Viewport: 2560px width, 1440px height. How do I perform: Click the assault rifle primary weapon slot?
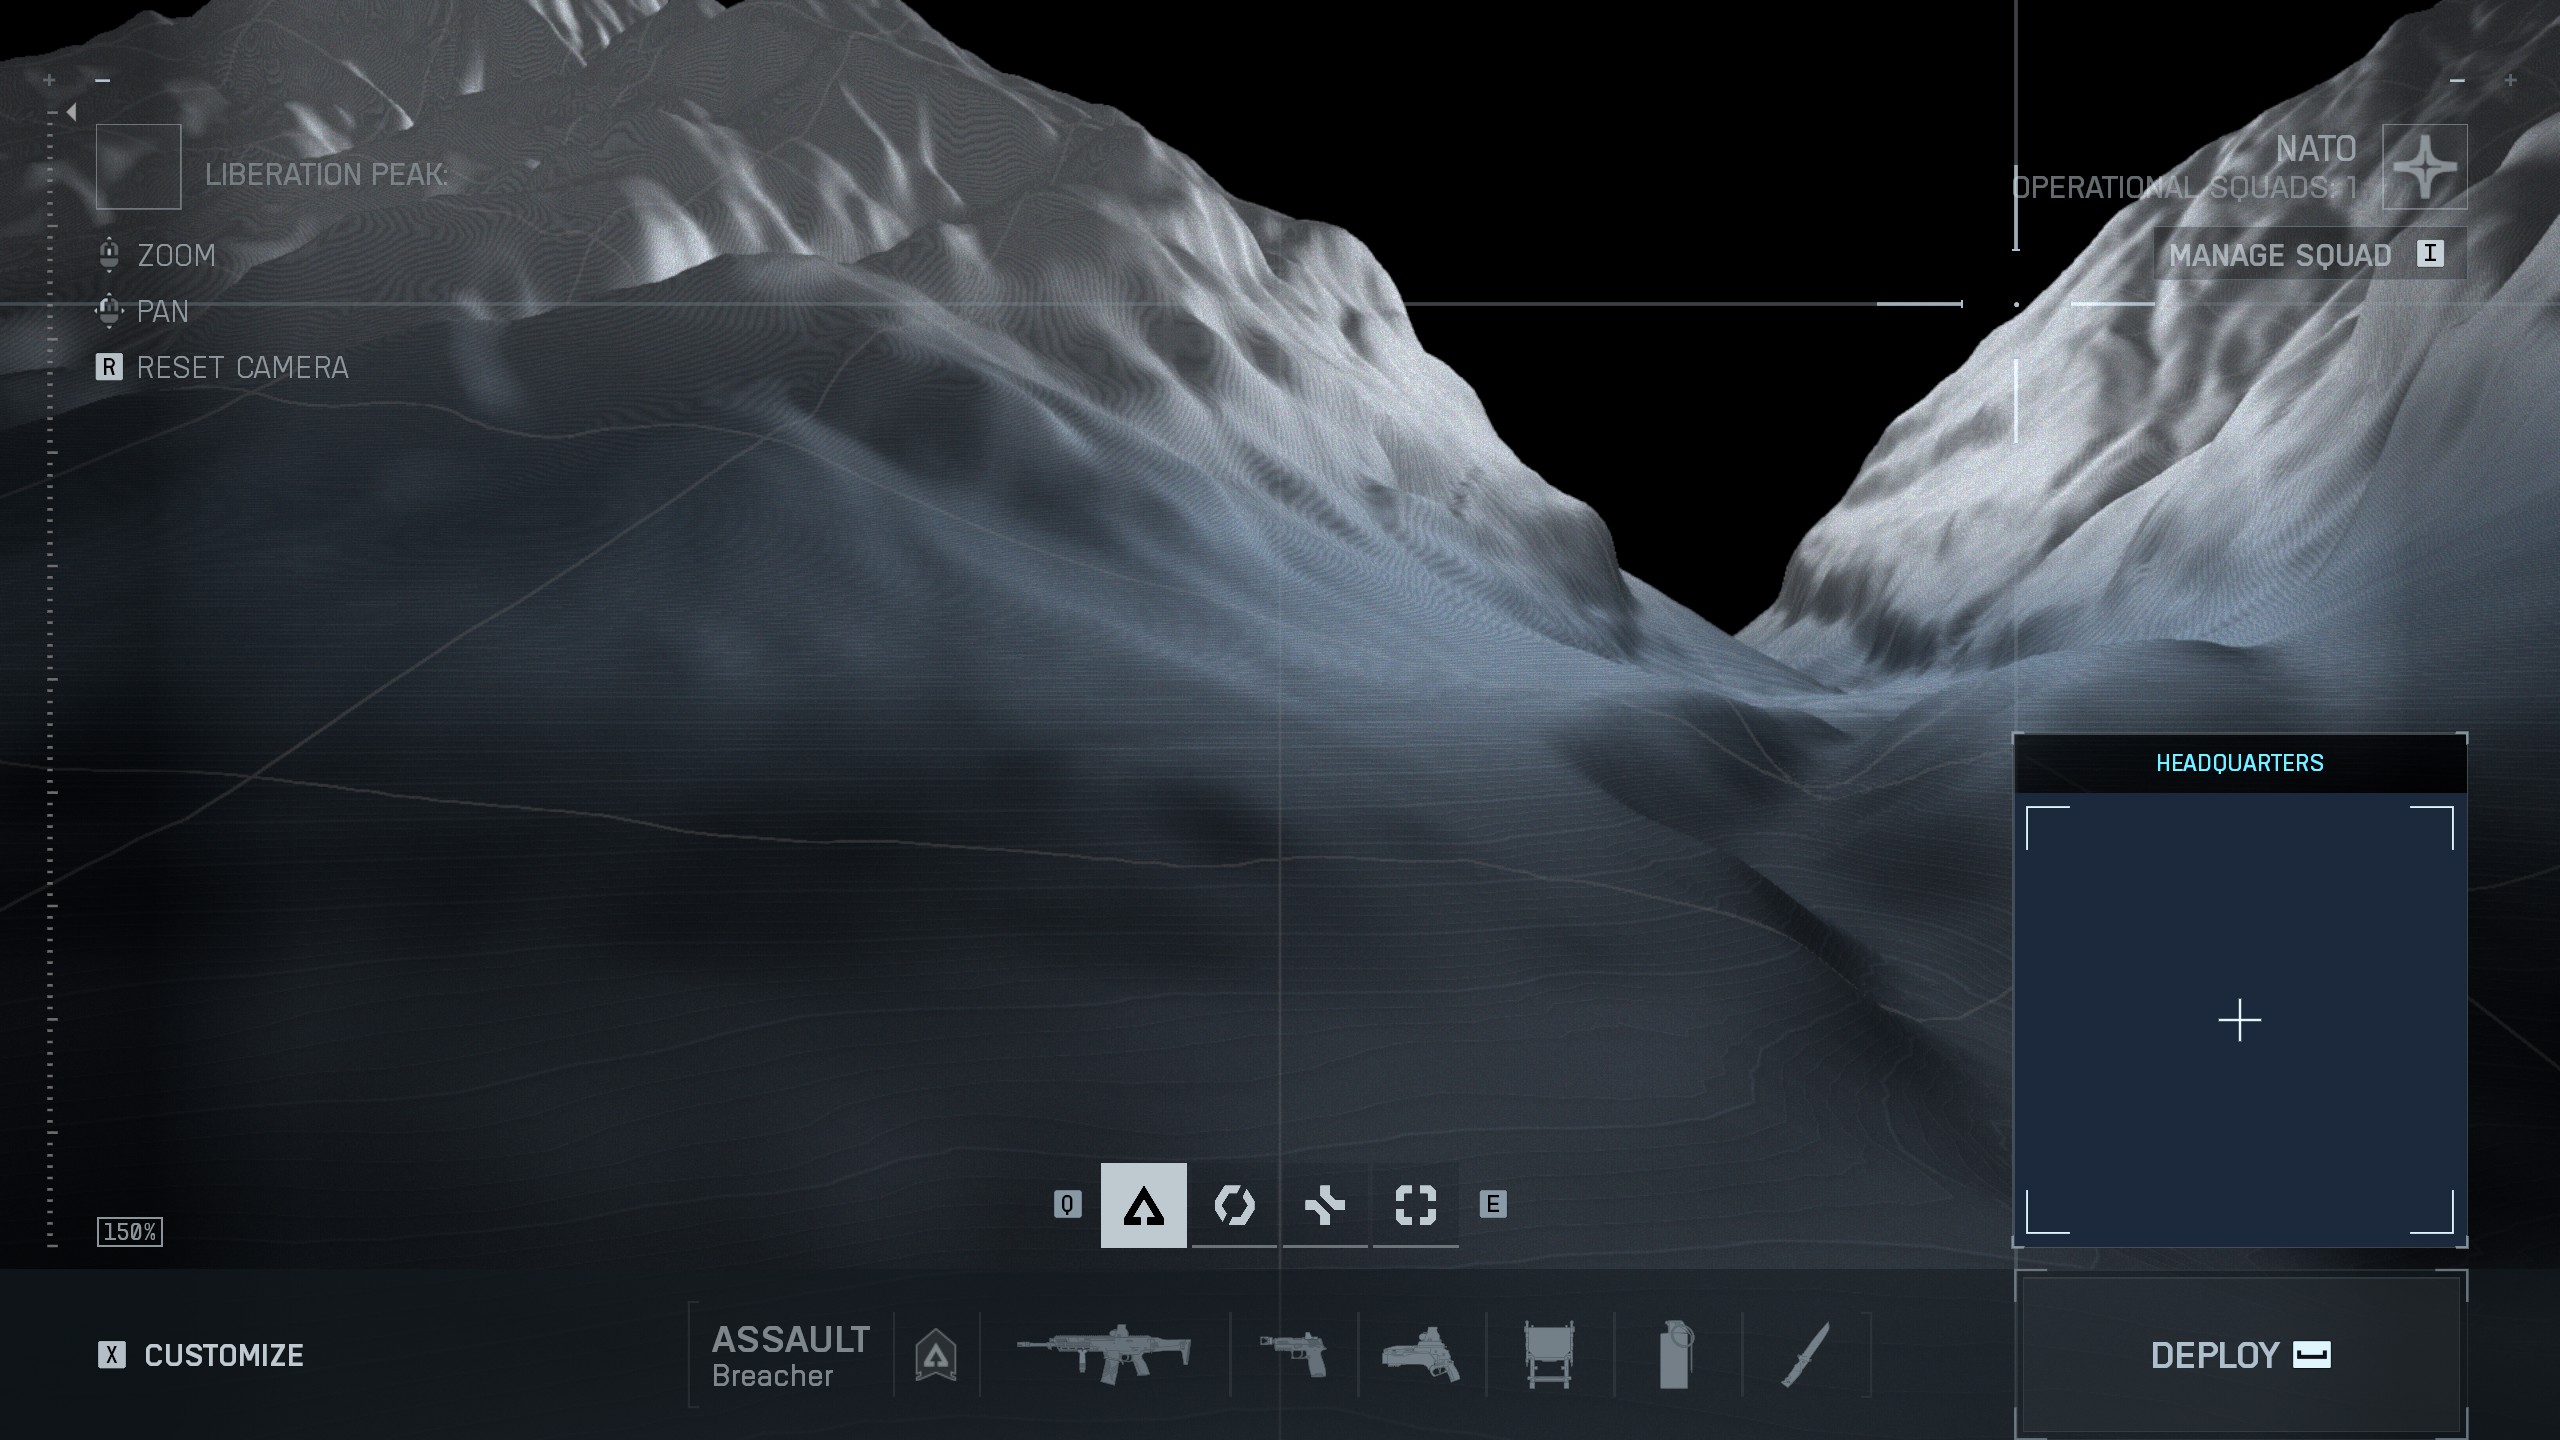coord(1104,1354)
